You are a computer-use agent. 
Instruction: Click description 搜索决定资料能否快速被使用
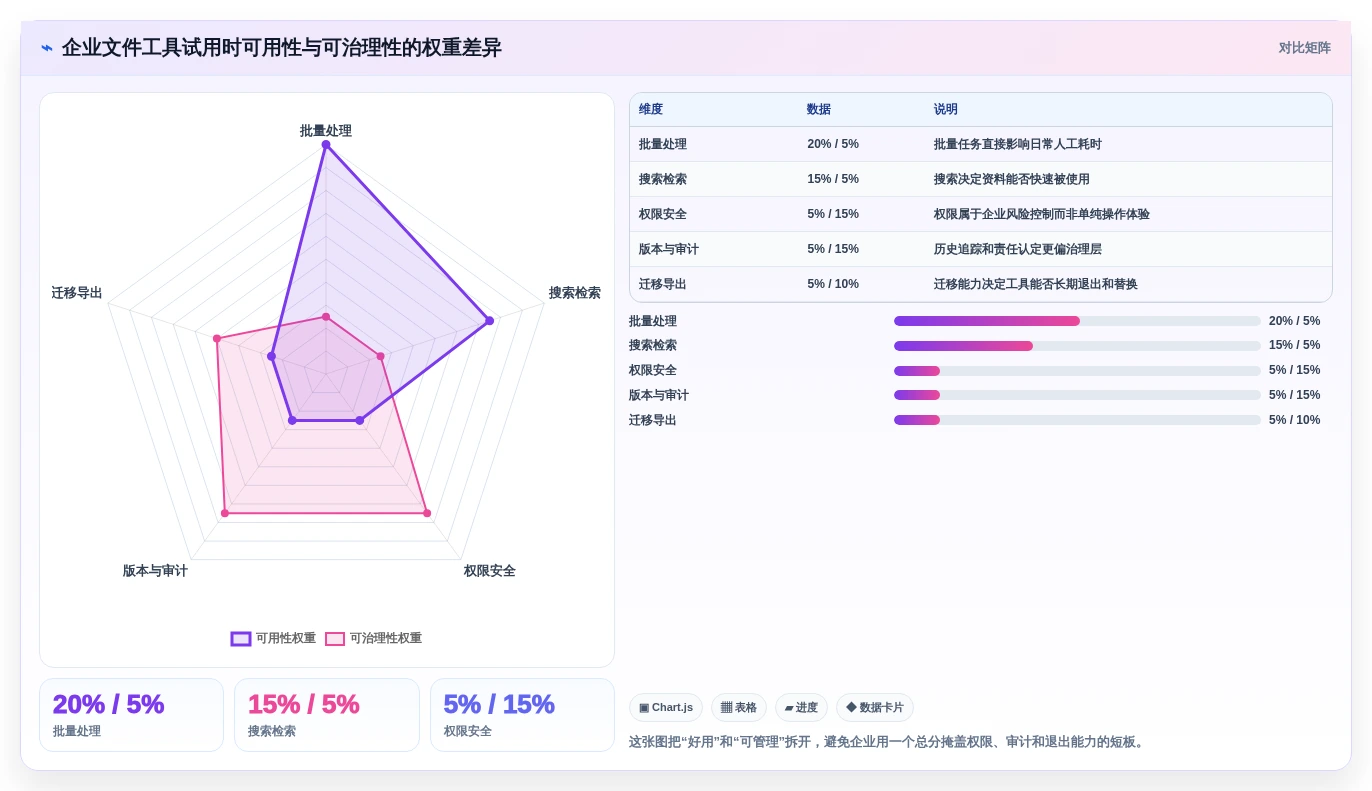tap(1012, 179)
